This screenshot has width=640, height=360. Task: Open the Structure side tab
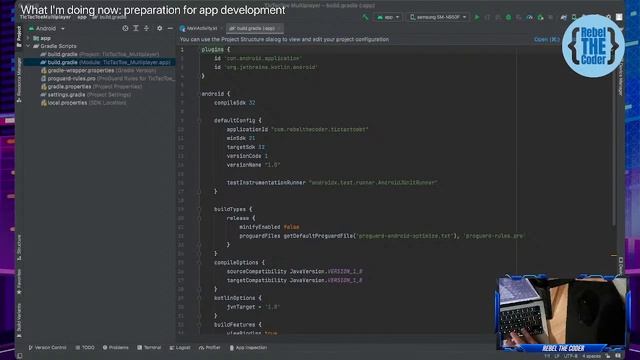point(19,248)
